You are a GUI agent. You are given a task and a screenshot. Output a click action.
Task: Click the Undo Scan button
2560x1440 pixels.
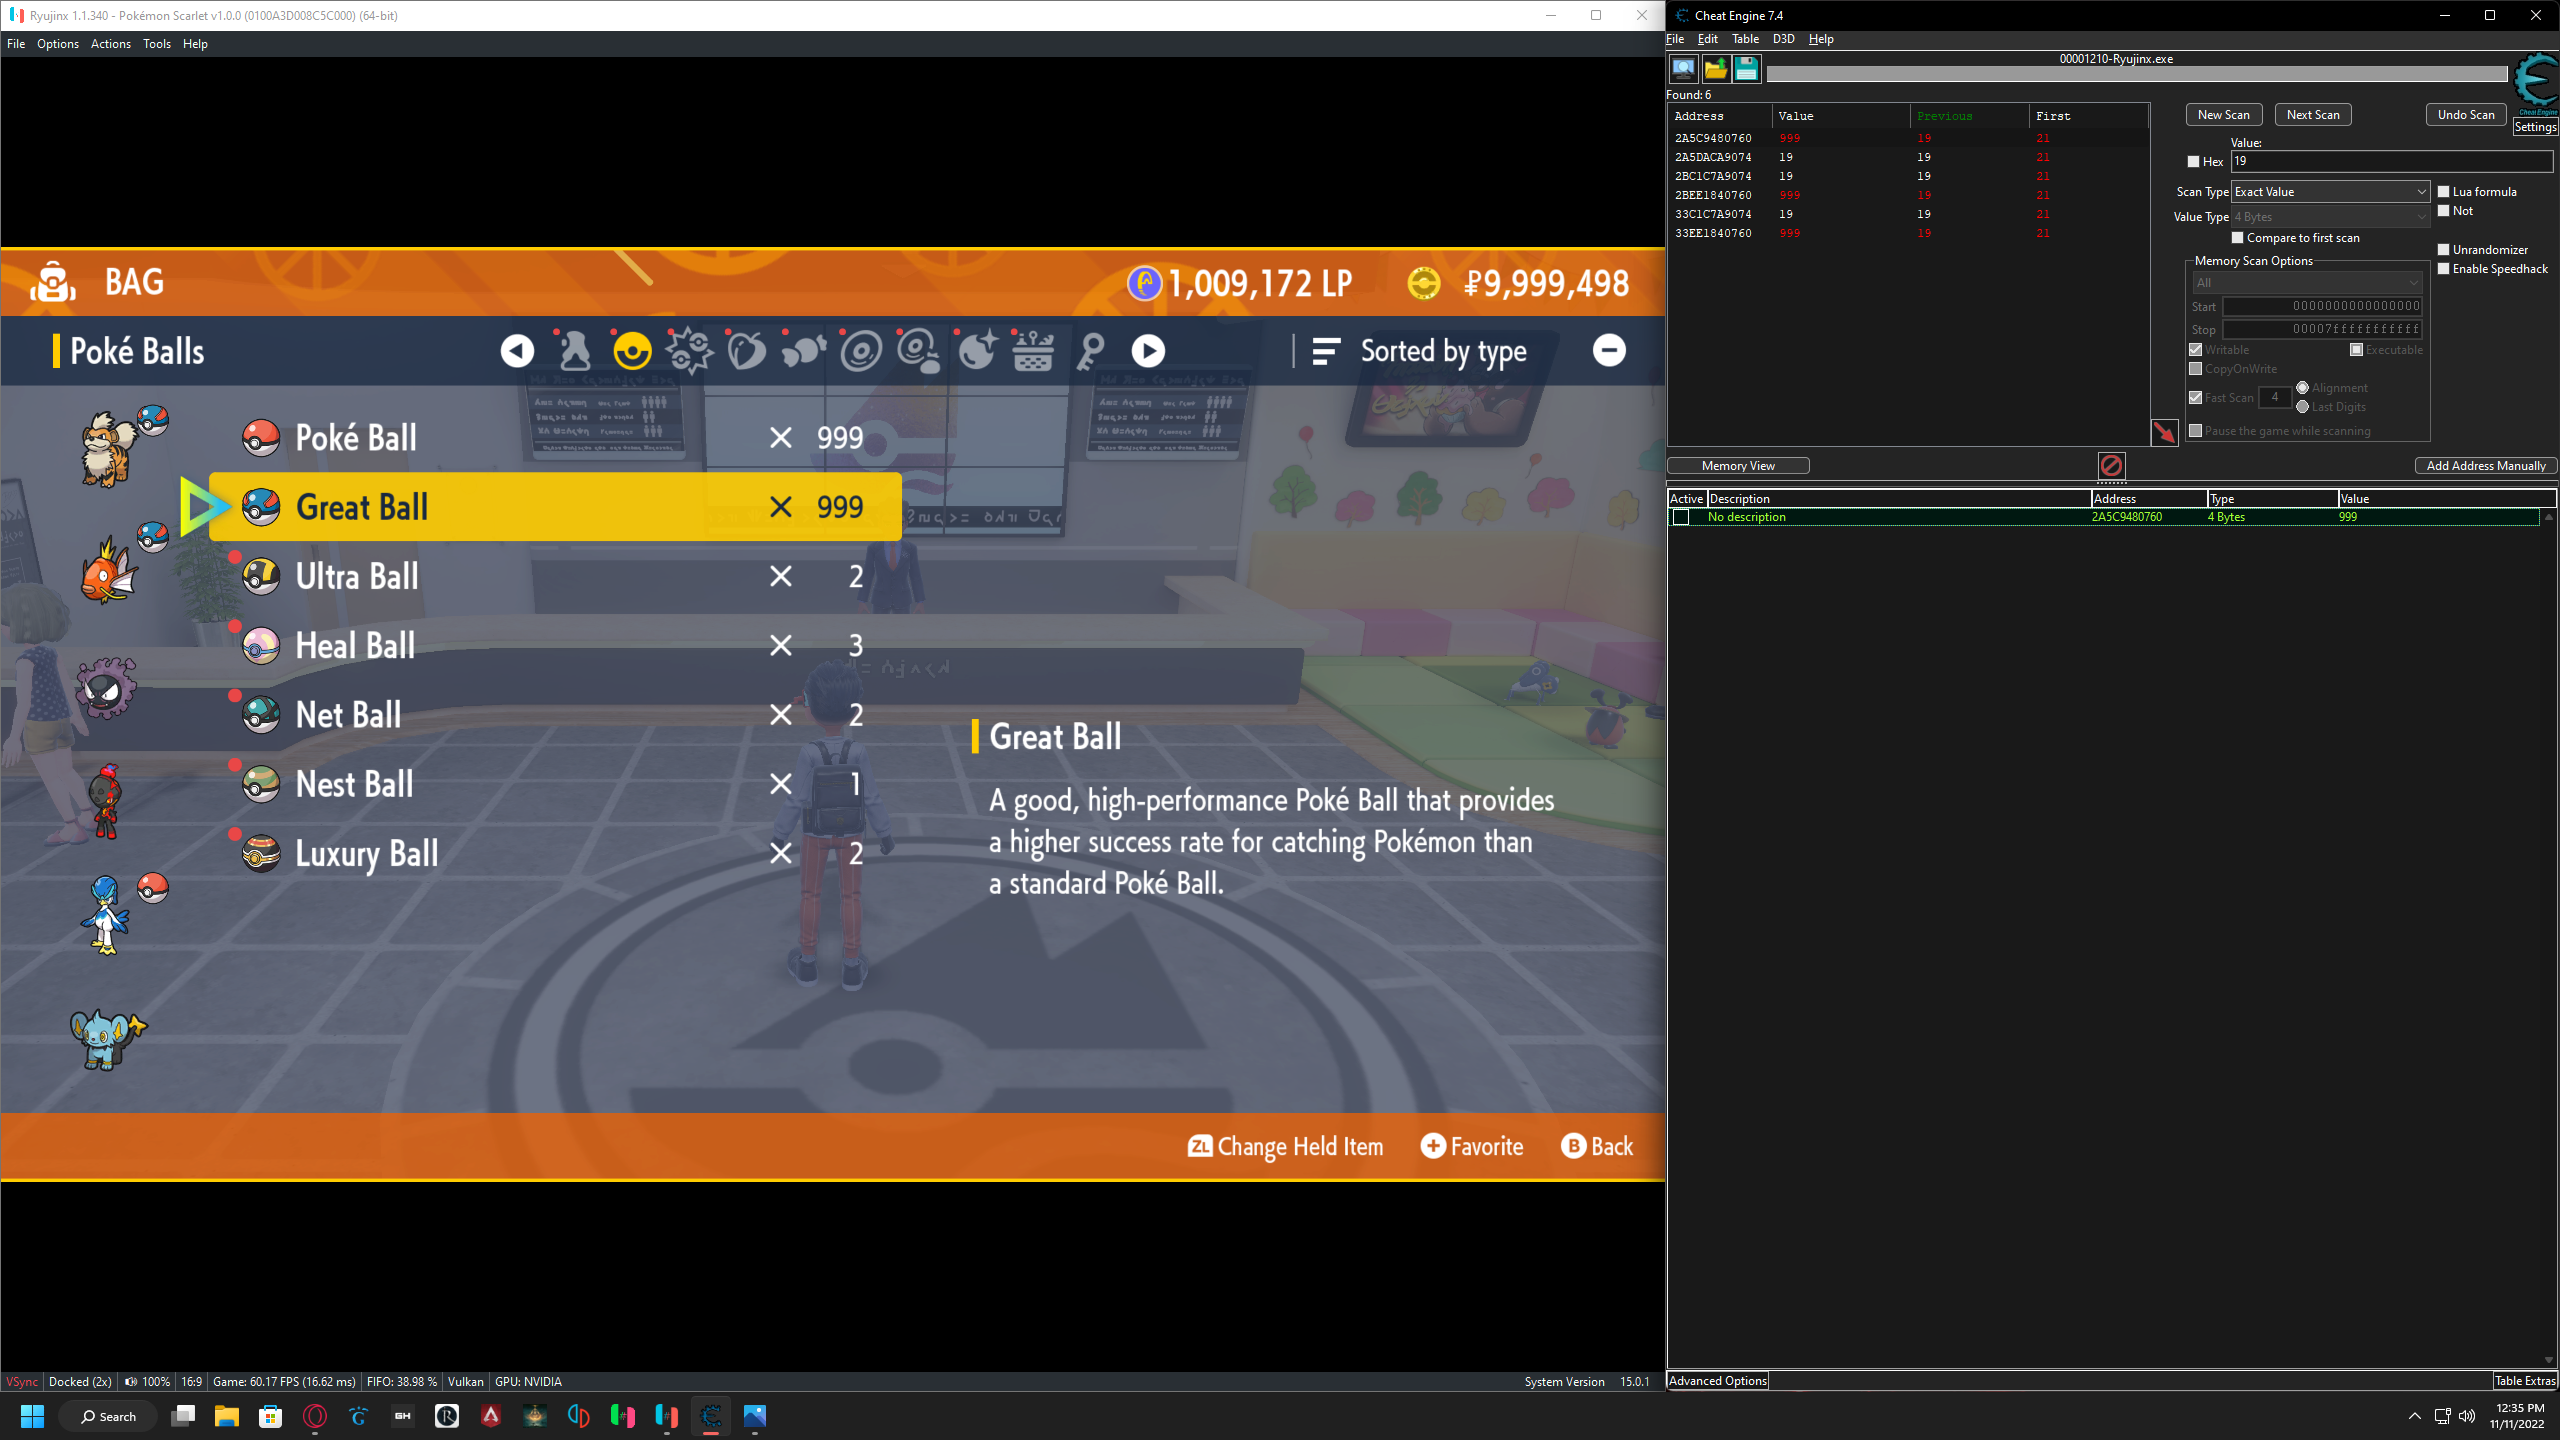pyautogui.click(x=2466, y=115)
